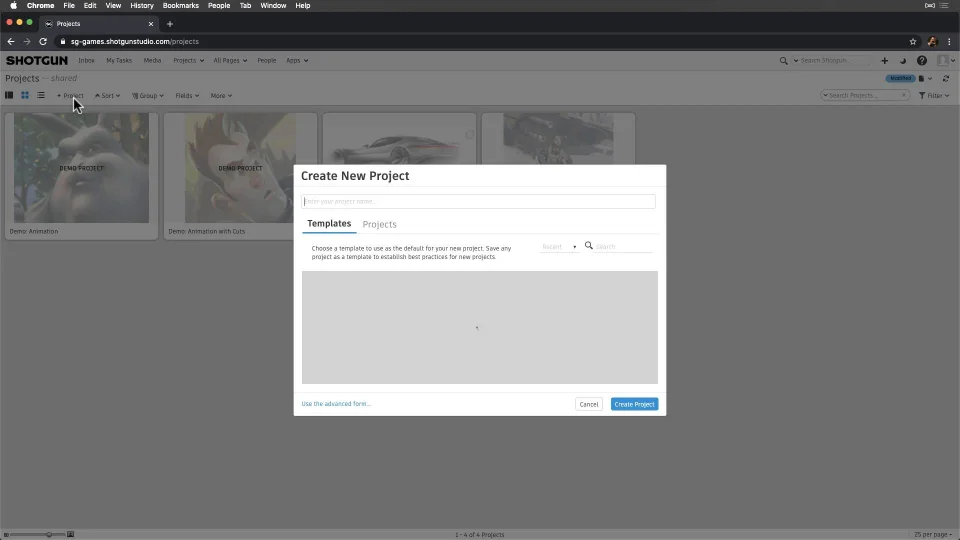This screenshot has width=960, height=540.
Task: Cancel the Create New Project dialog
Action: (588, 404)
